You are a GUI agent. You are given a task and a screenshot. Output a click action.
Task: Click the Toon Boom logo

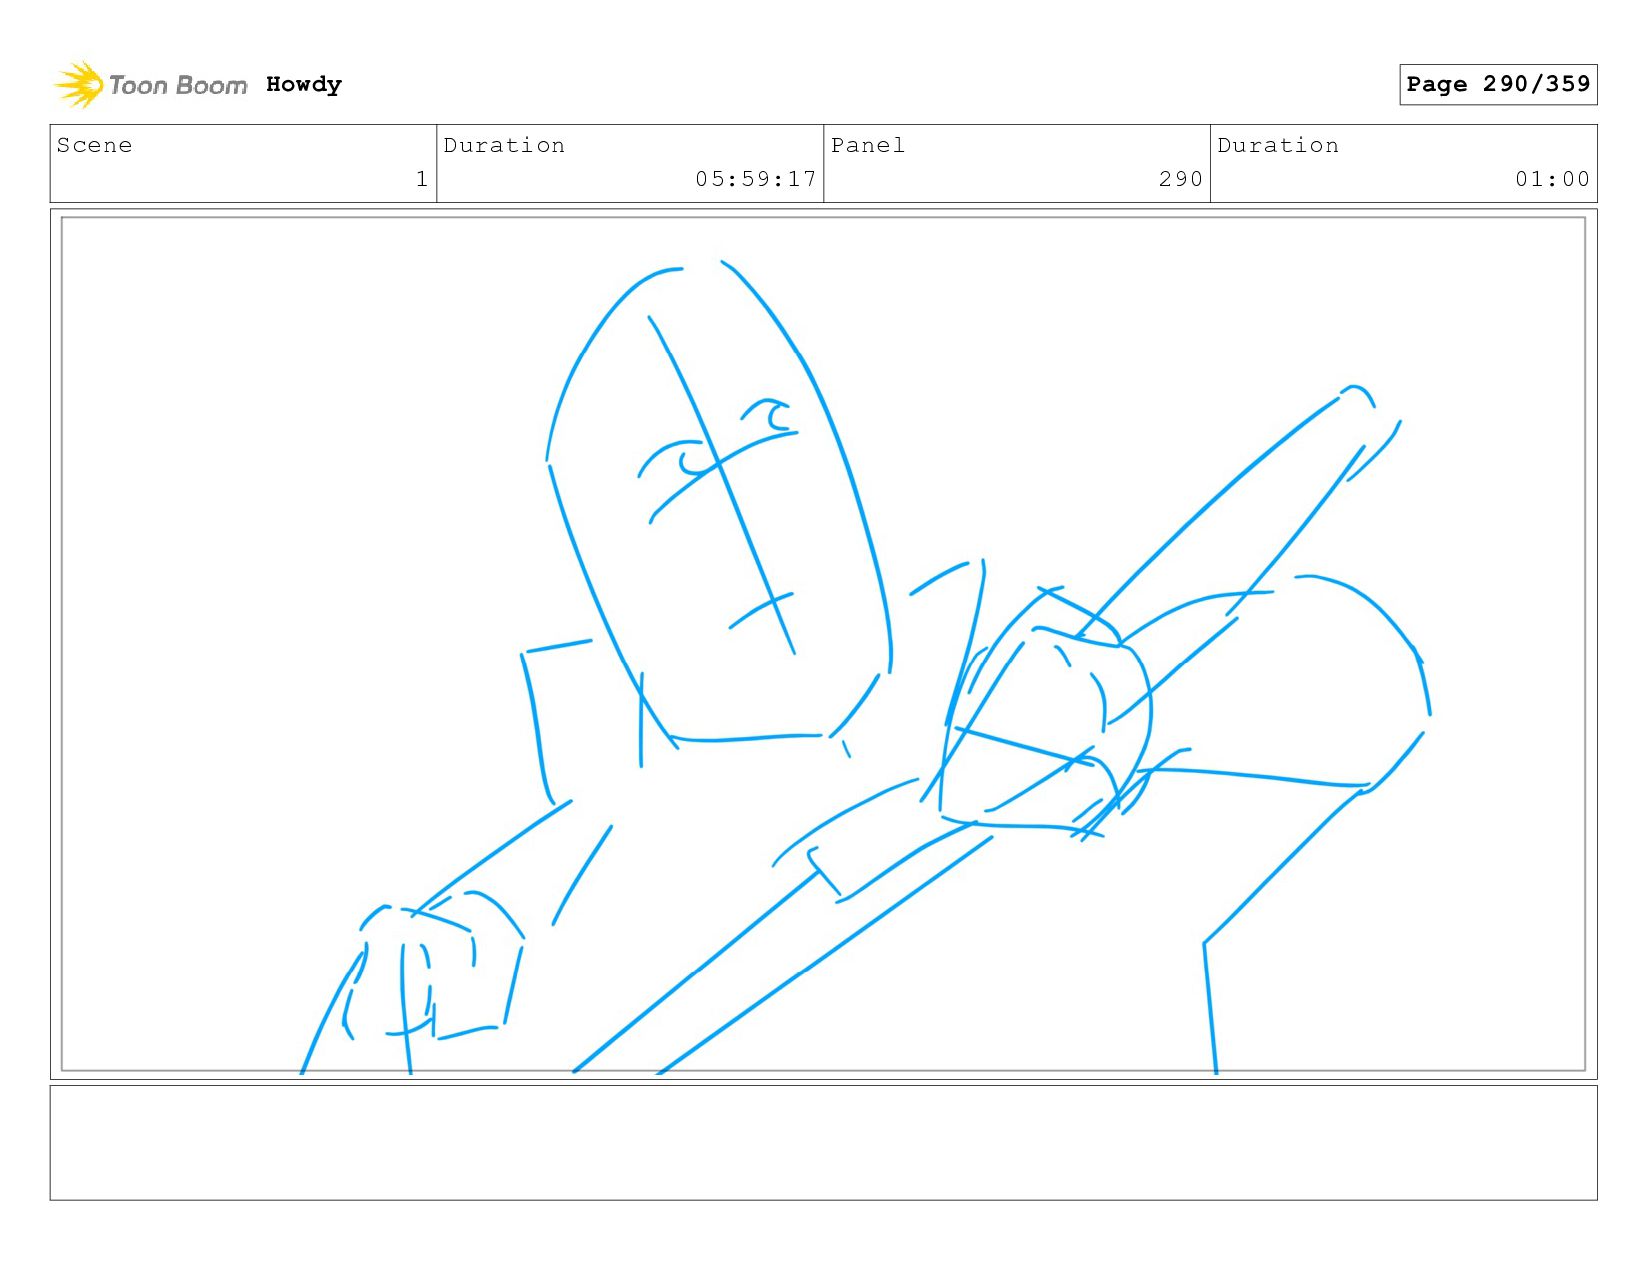(150, 85)
